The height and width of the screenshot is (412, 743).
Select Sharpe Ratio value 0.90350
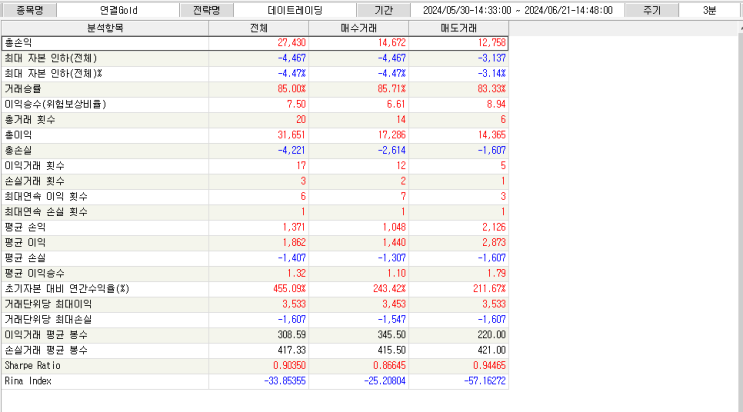point(290,366)
